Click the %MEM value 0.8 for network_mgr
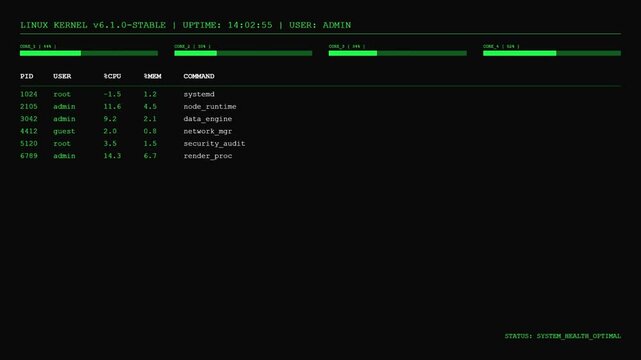 click(150, 131)
